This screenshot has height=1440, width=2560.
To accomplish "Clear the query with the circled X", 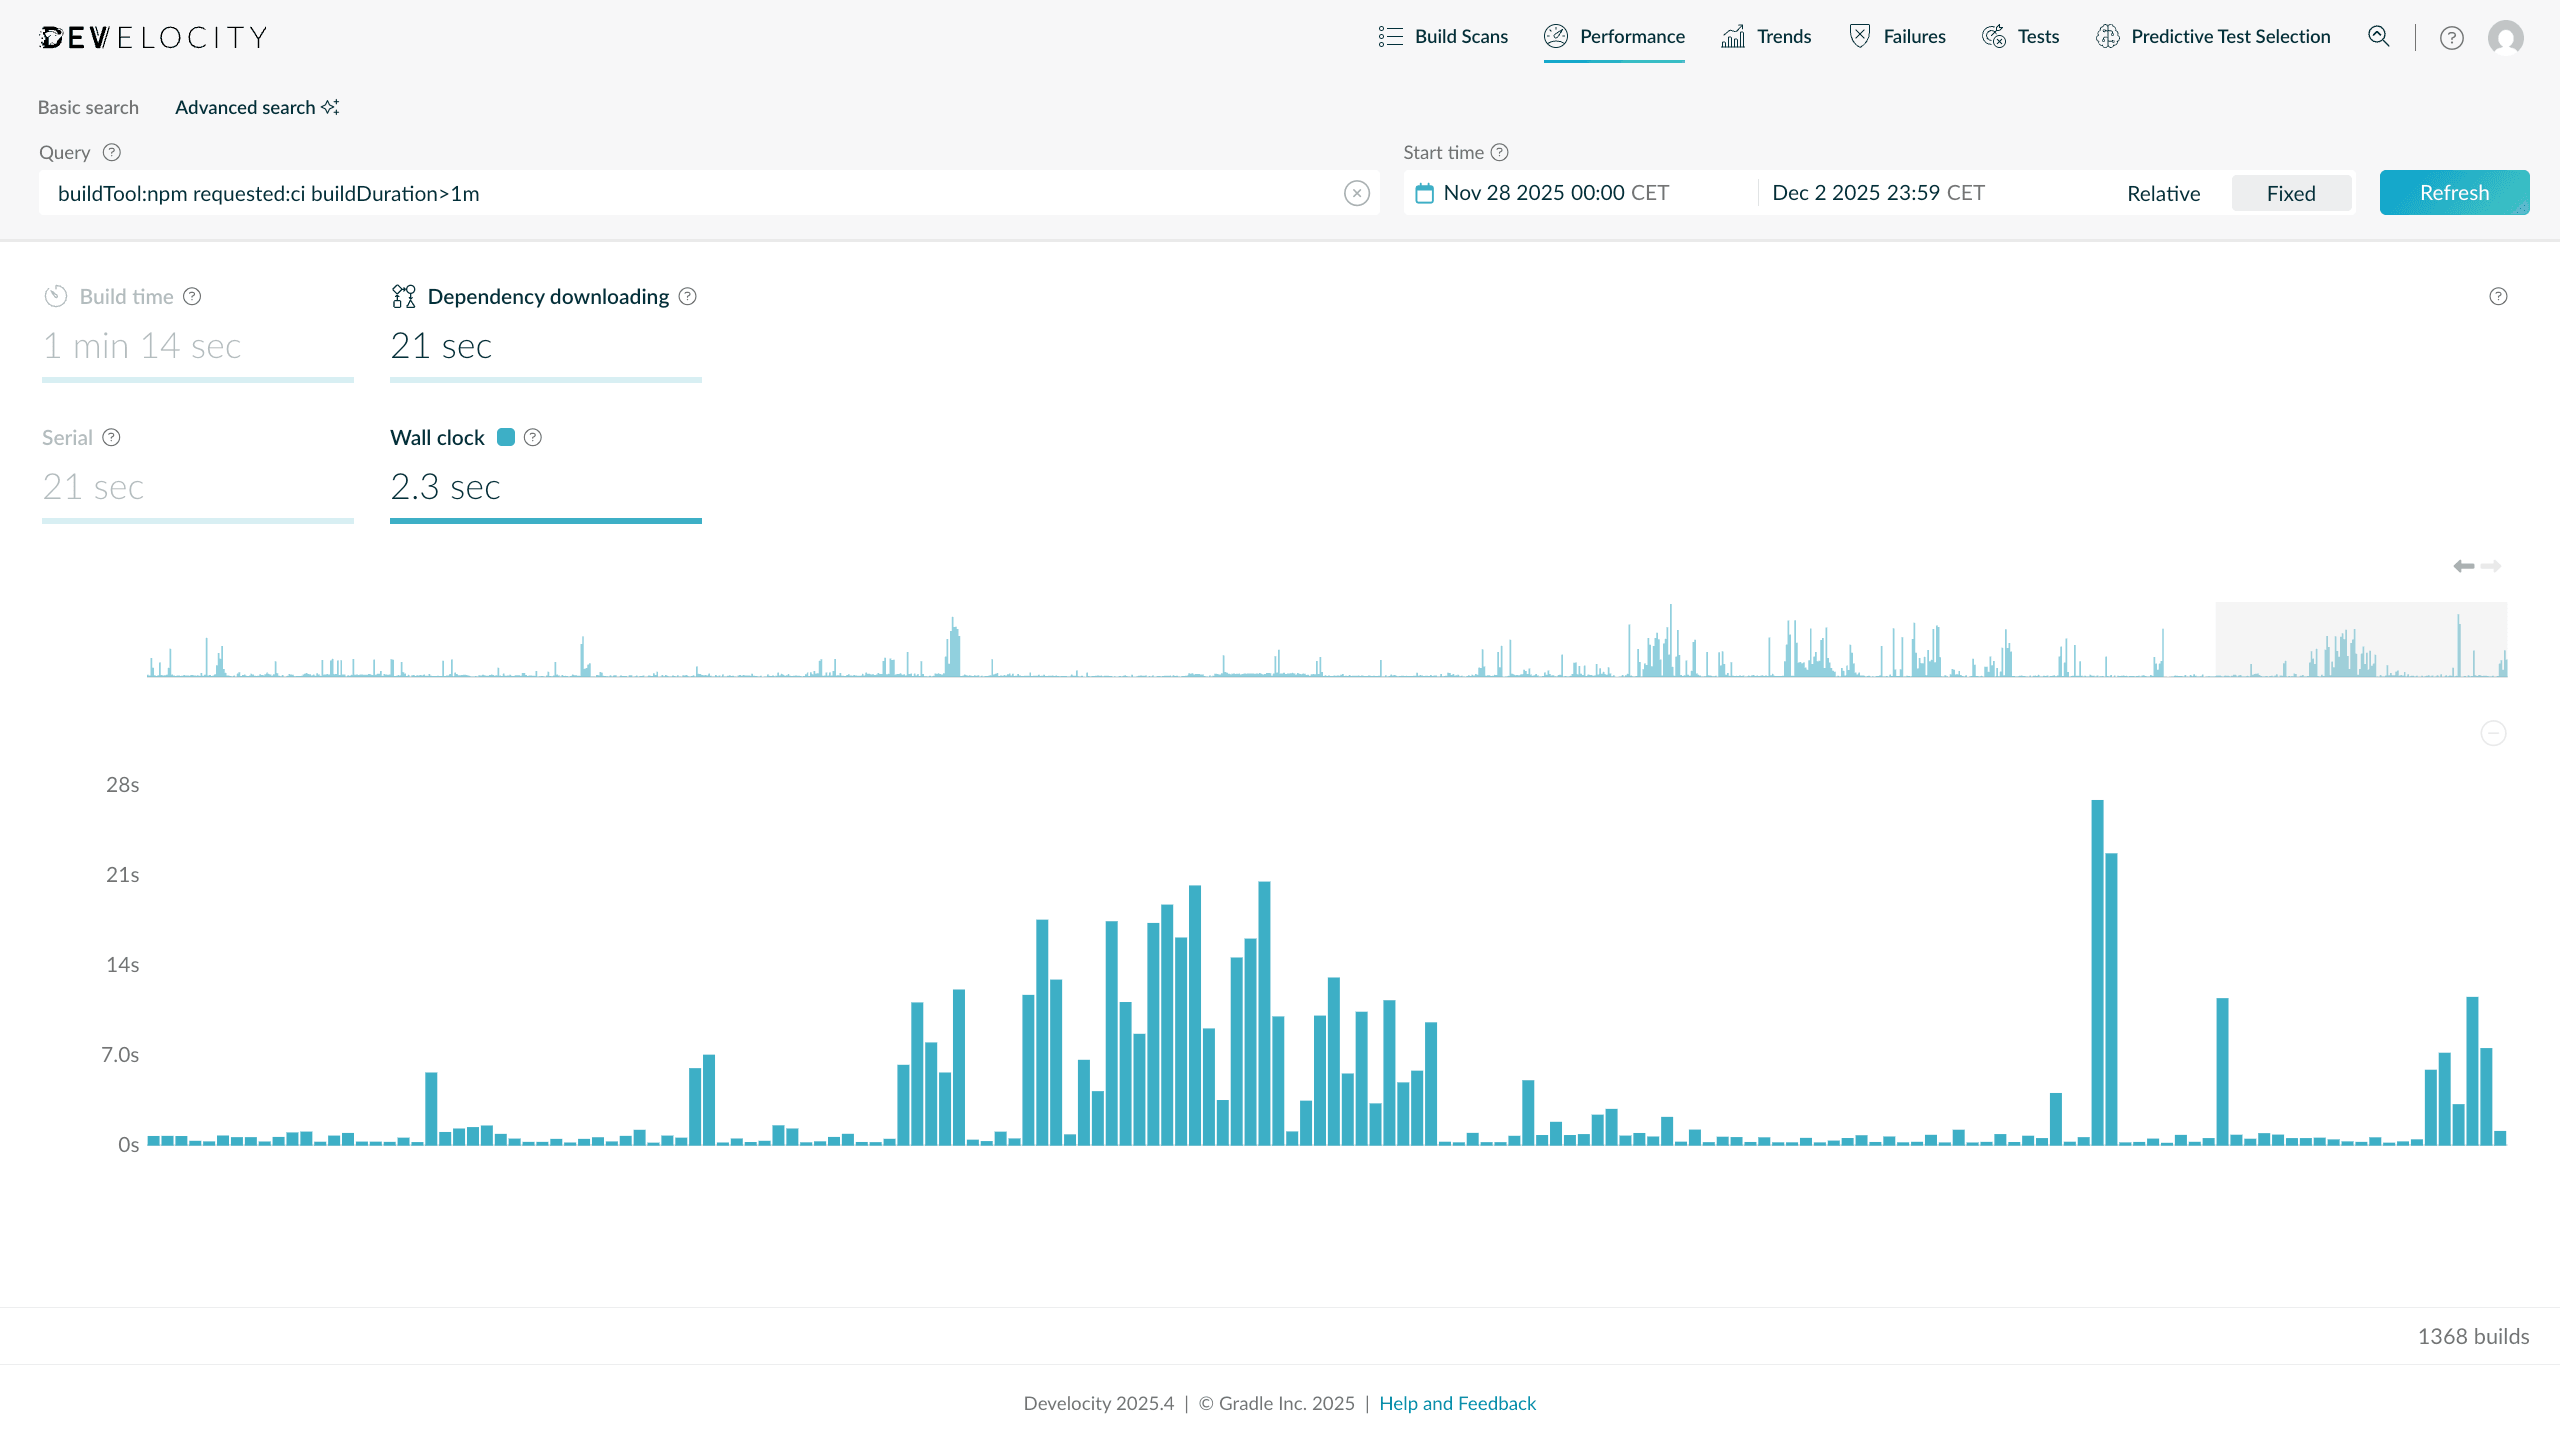I will click(x=1356, y=193).
